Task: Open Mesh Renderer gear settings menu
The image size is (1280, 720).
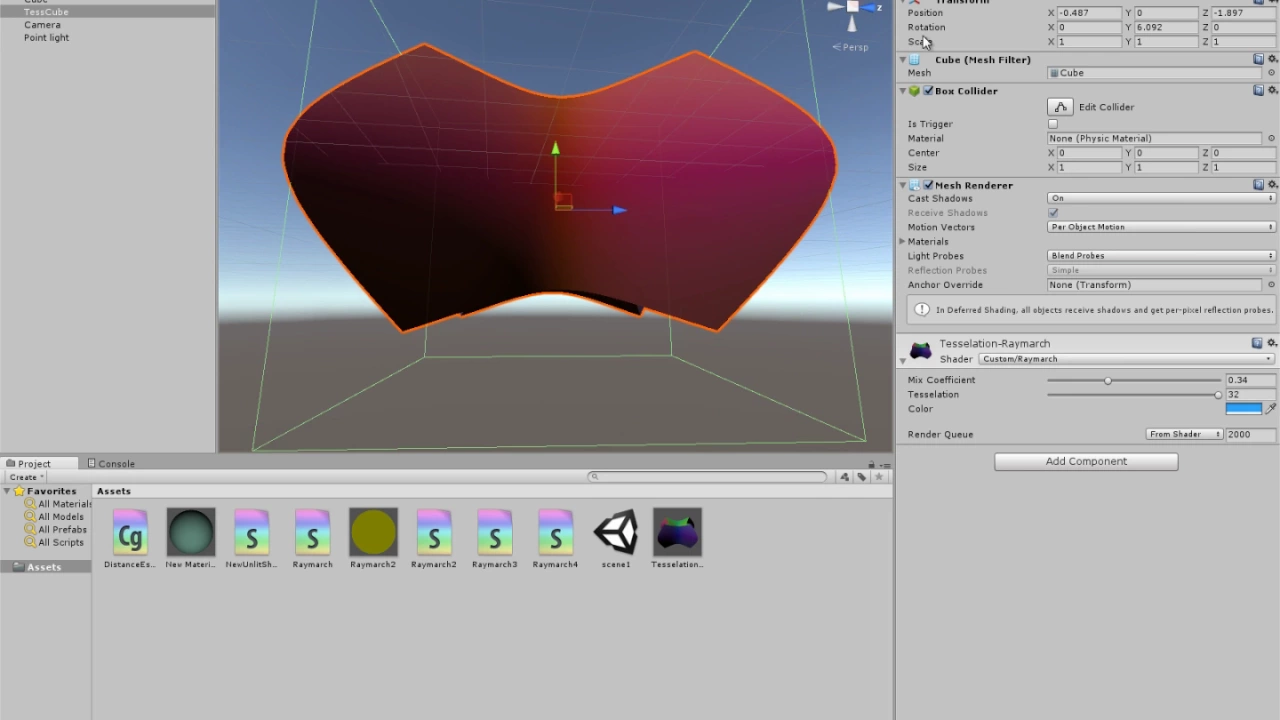Action: (1272, 185)
